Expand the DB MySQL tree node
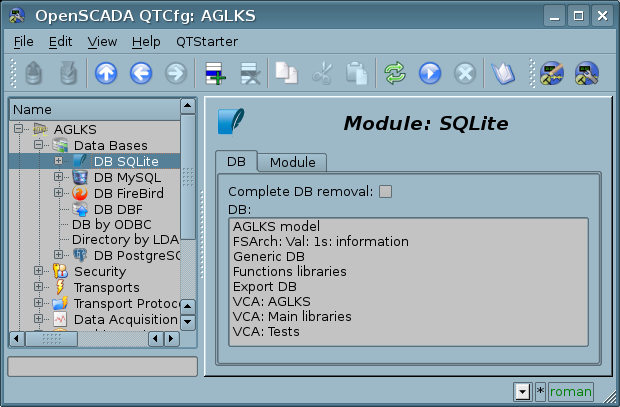 pos(58,177)
